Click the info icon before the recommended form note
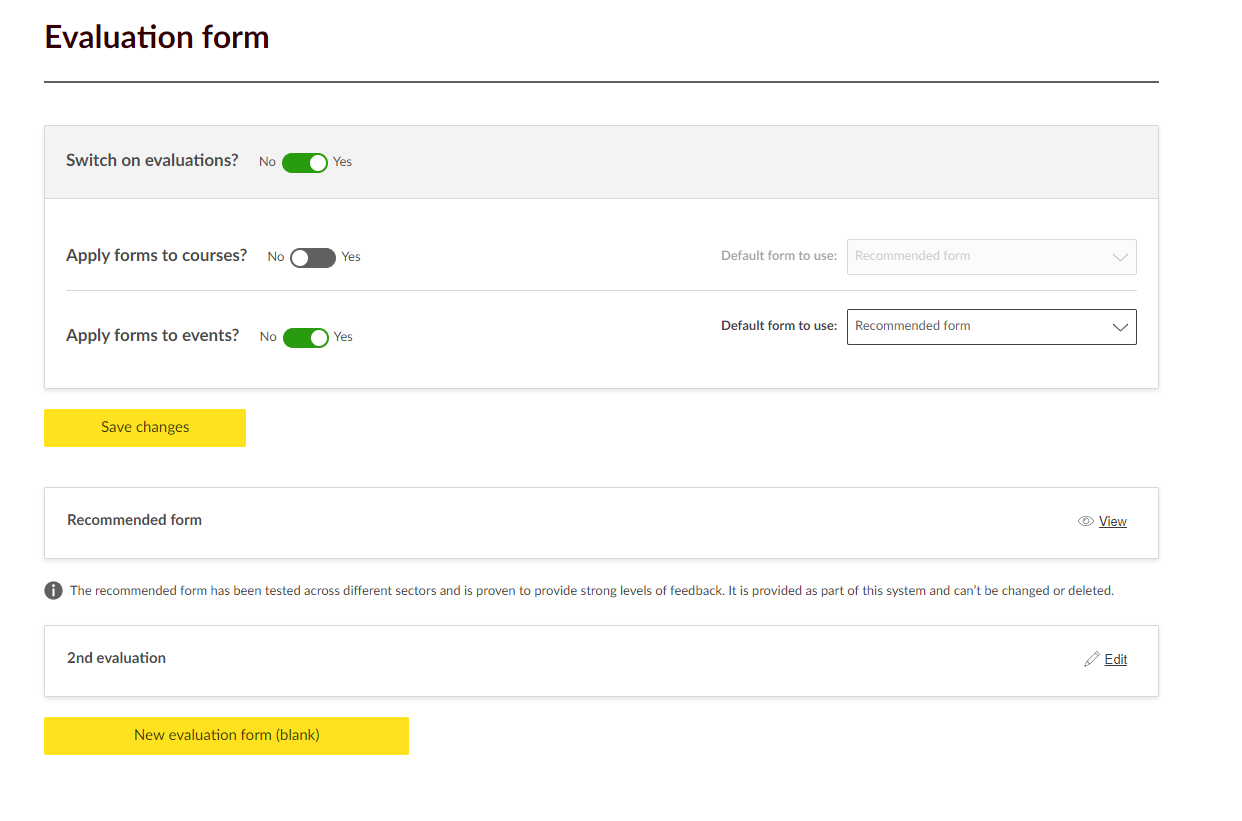Image resolution: width=1242 pixels, height=821 pixels. click(54, 591)
